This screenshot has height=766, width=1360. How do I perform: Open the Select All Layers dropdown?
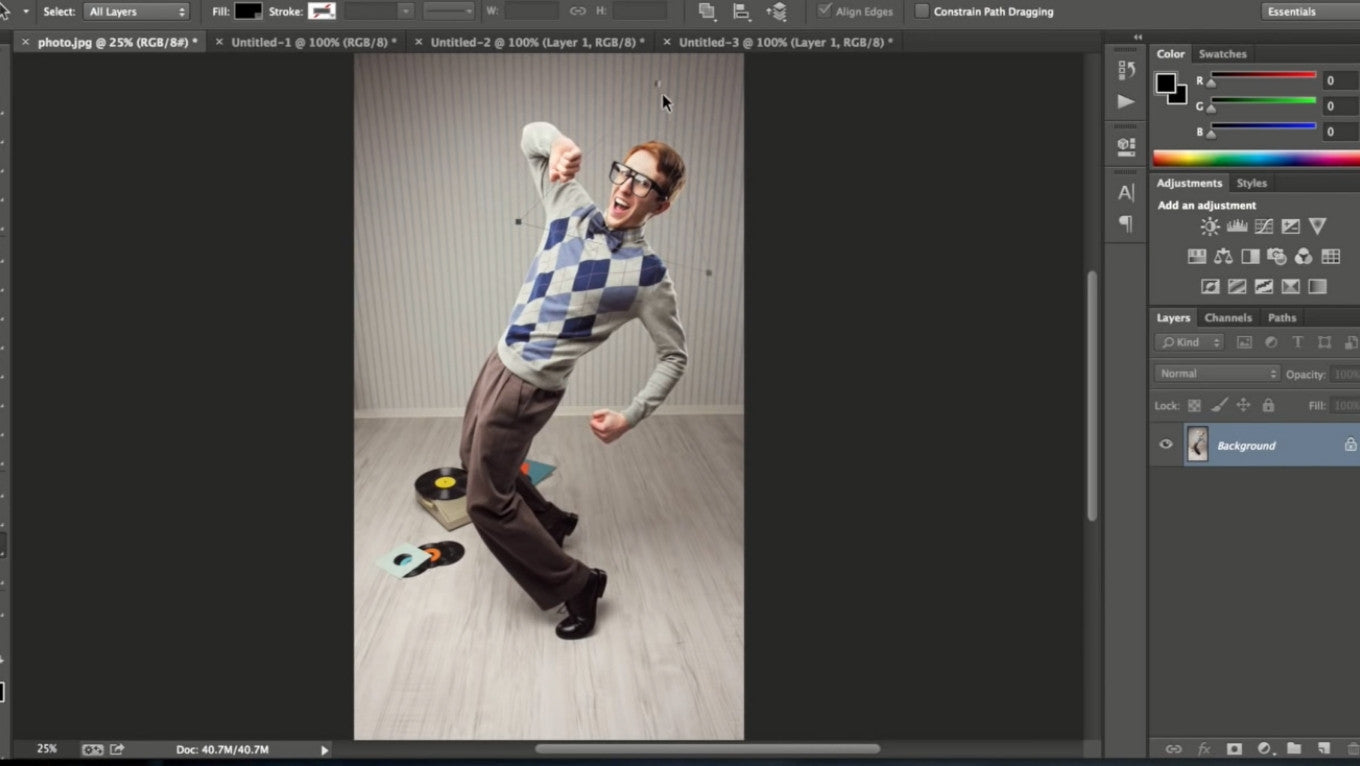[136, 12]
